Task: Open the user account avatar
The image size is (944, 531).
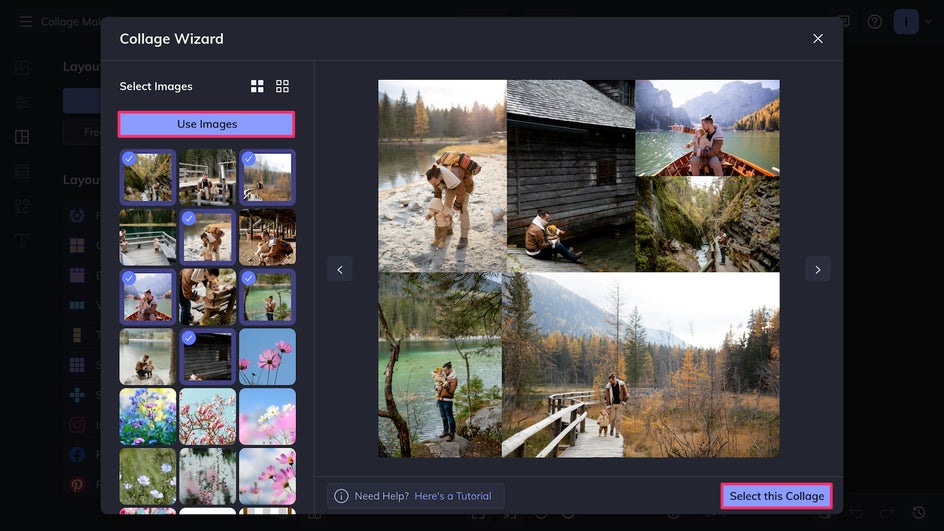Action: point(905,22)
